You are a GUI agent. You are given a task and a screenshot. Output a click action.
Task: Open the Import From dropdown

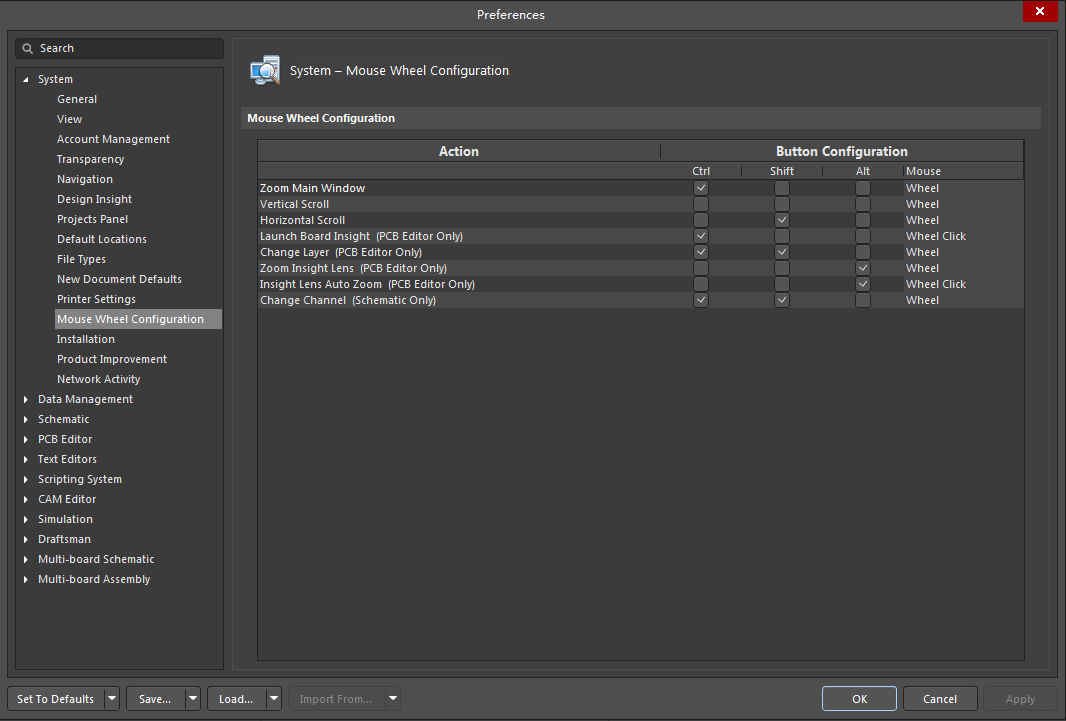[x=392, y=699]
